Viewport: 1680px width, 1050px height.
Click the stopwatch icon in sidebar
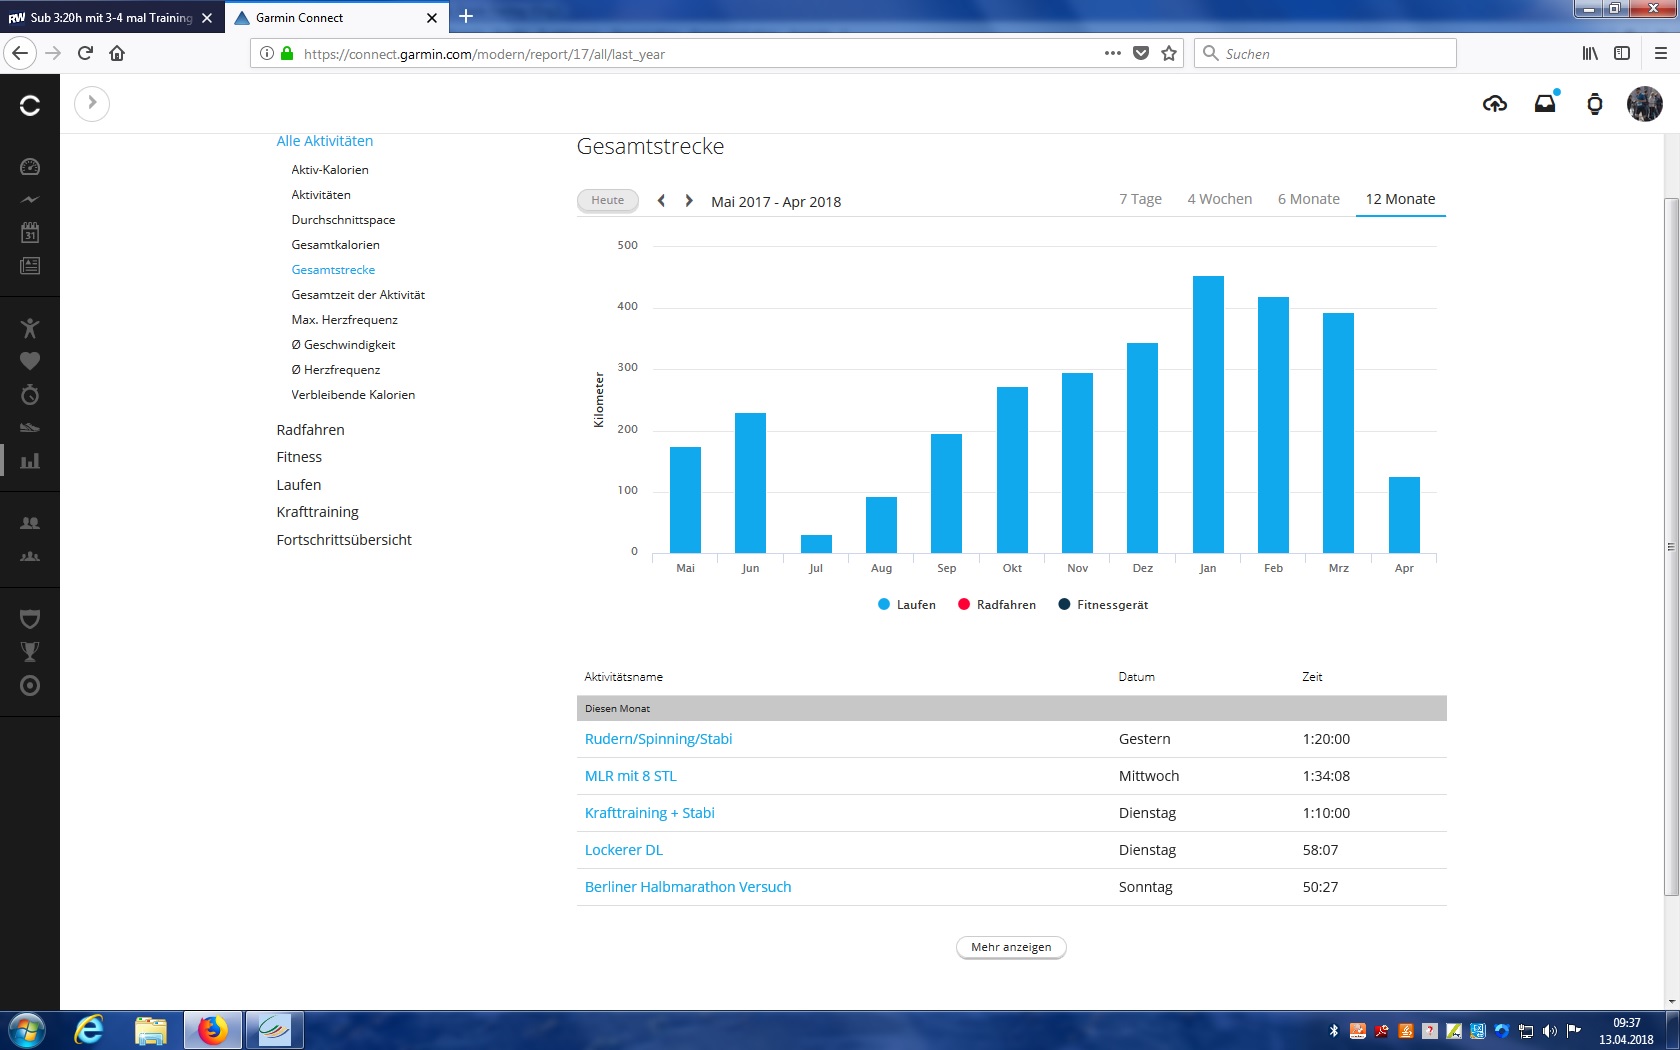click(30, 395)
